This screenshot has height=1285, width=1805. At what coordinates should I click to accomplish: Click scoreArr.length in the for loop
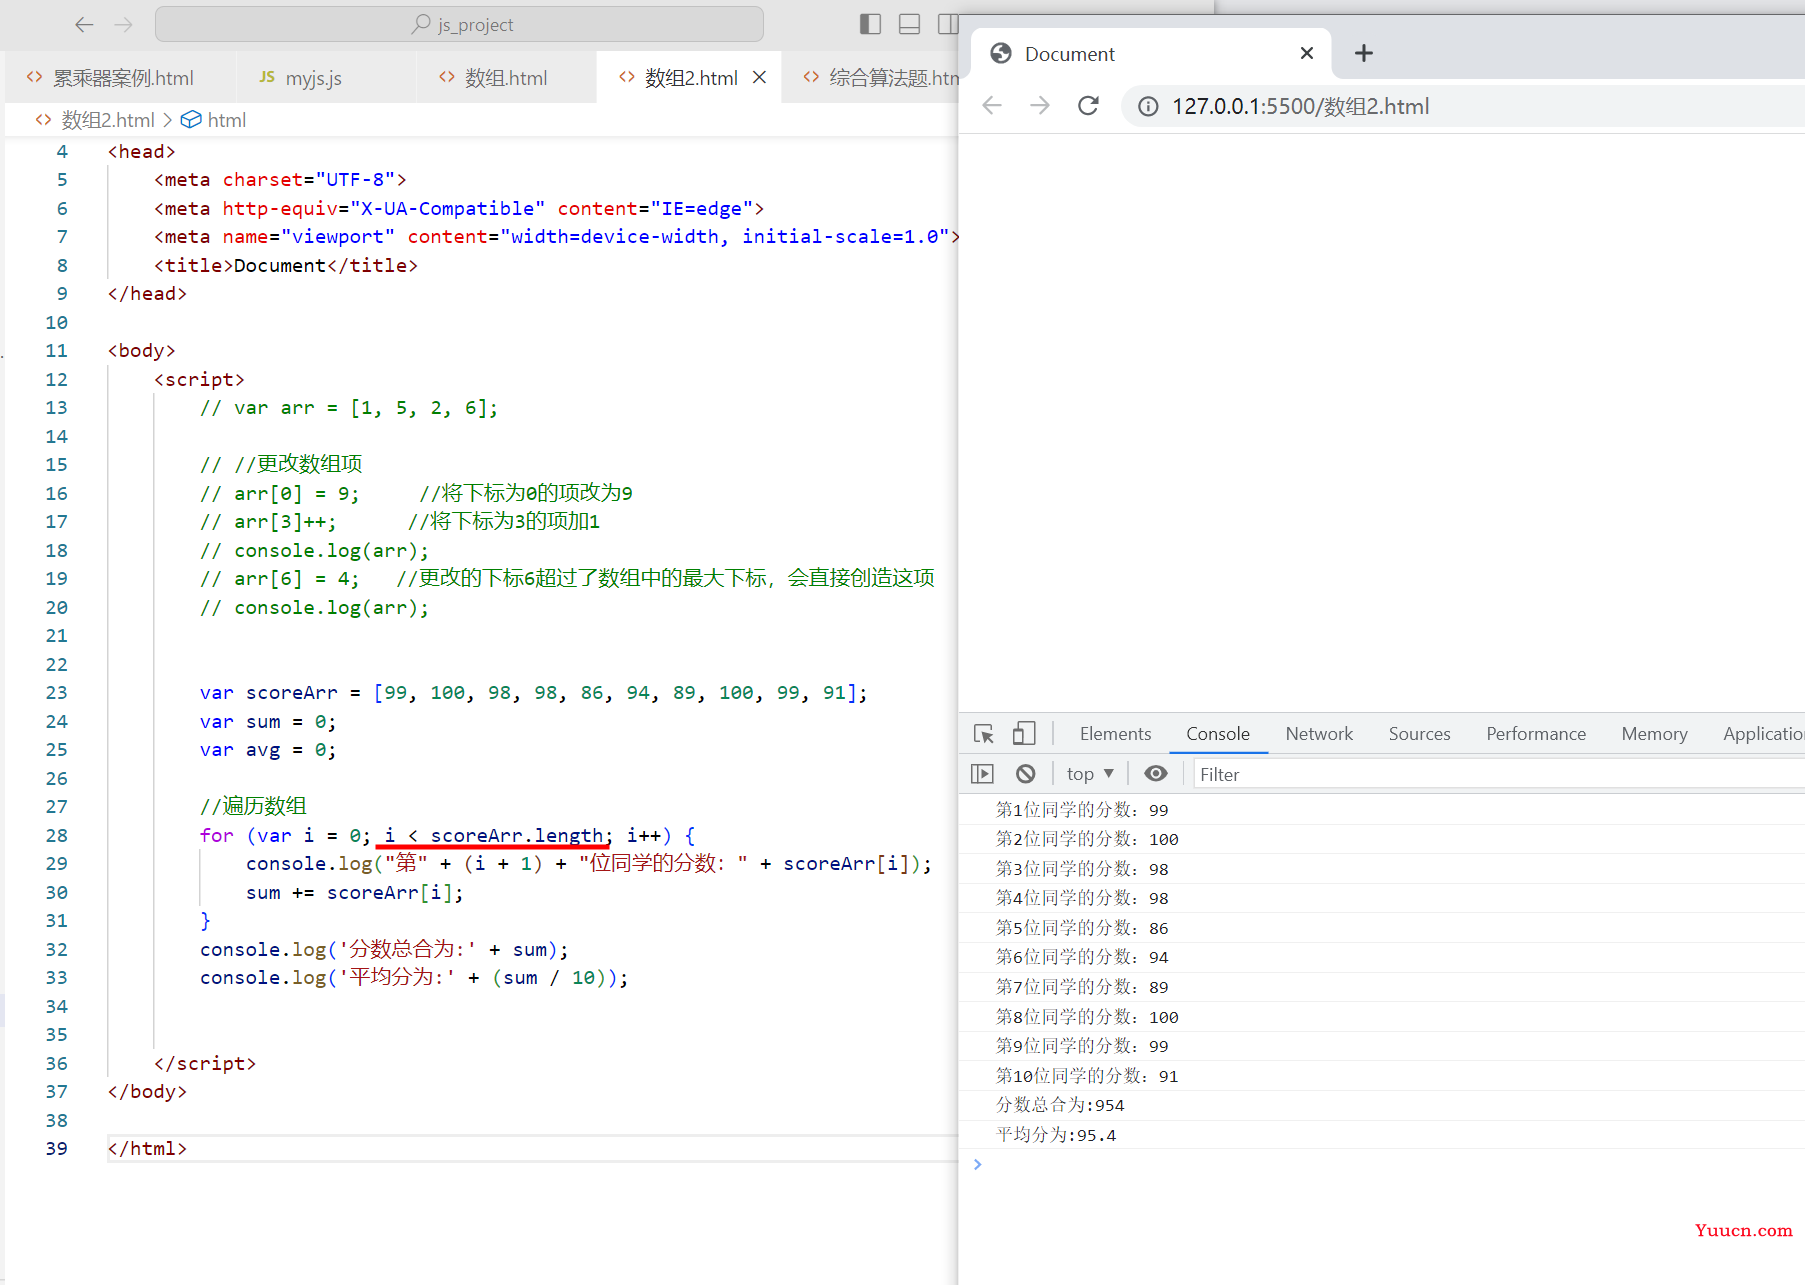pyautogui.click(x=517, y=835)
